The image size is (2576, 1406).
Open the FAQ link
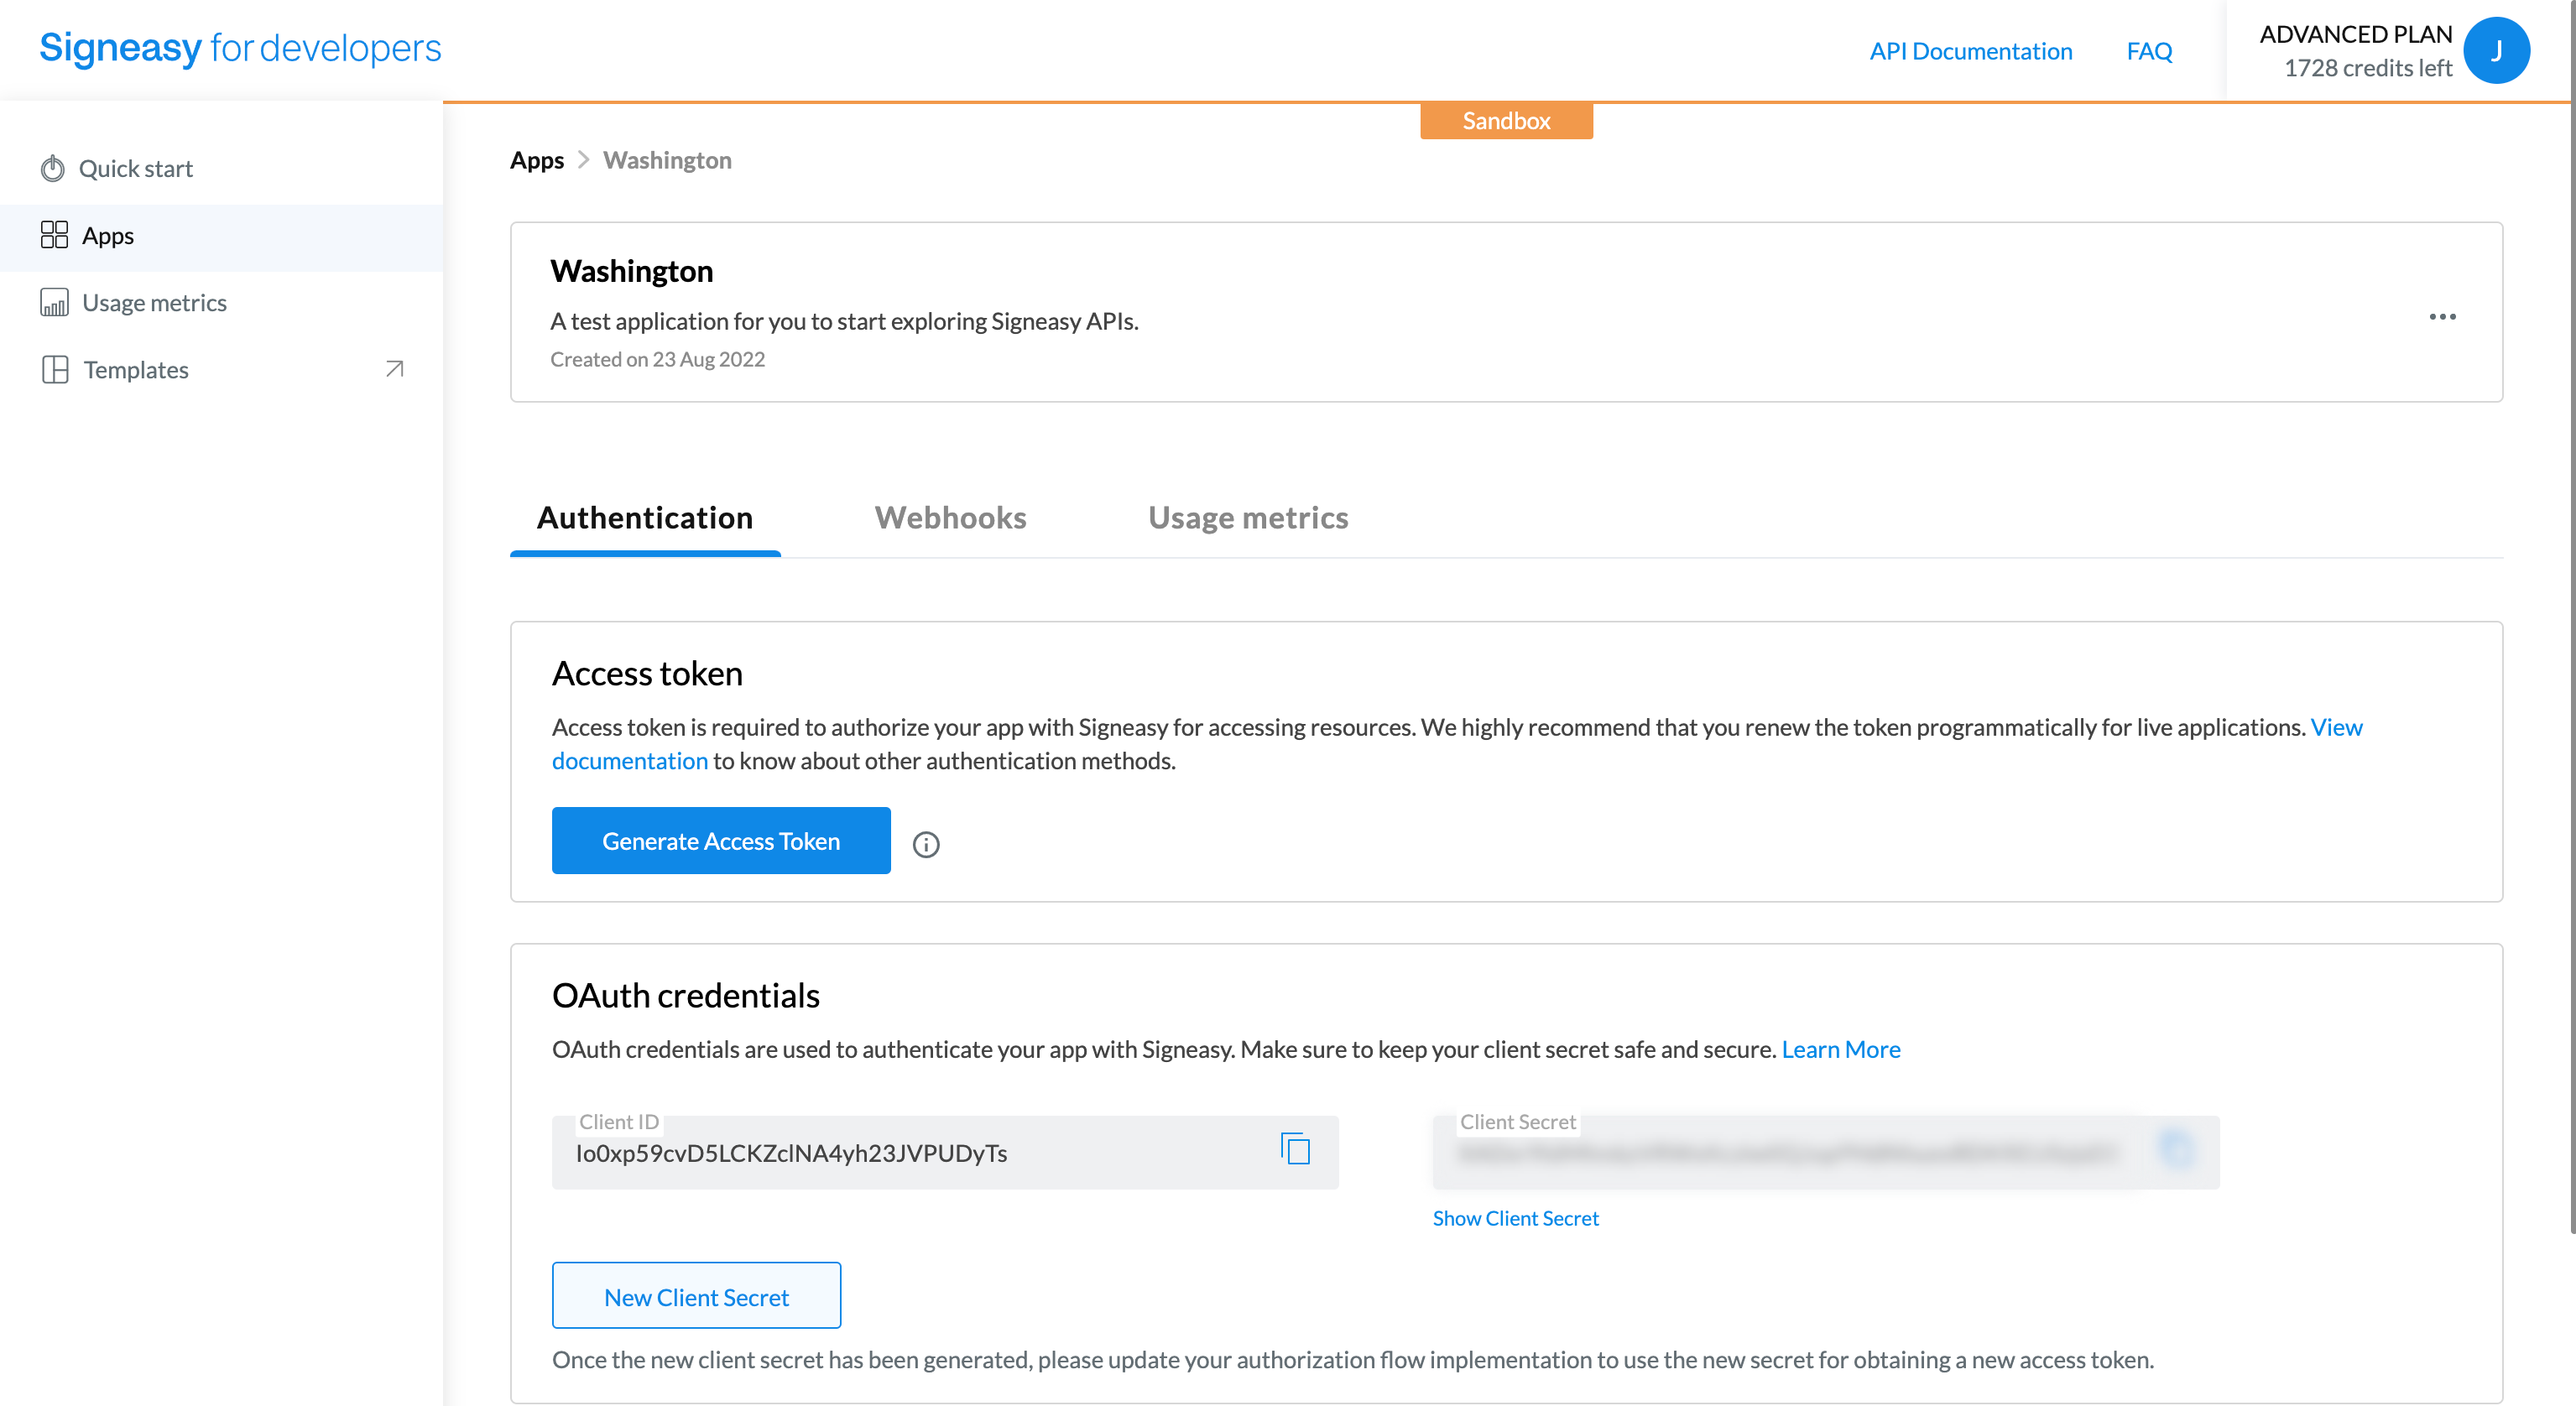click(x=2149, y=51)
